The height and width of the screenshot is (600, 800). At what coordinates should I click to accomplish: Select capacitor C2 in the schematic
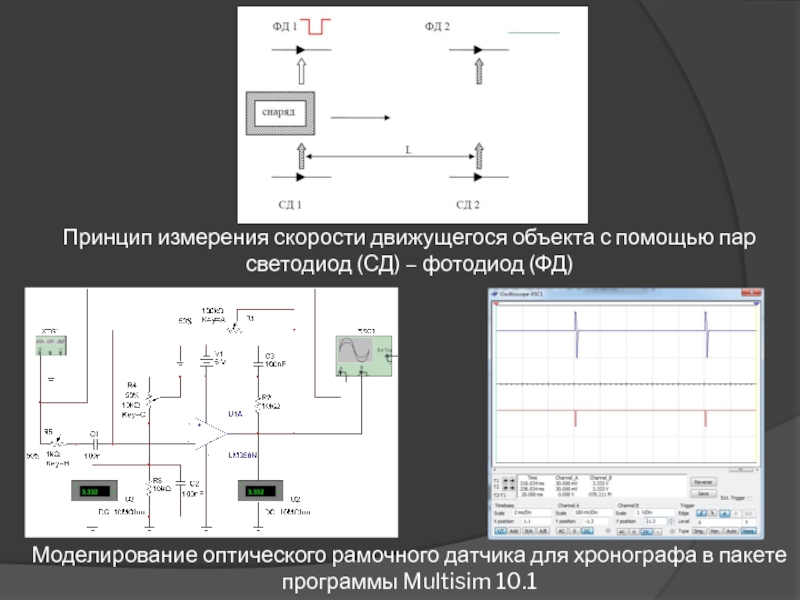181,482
